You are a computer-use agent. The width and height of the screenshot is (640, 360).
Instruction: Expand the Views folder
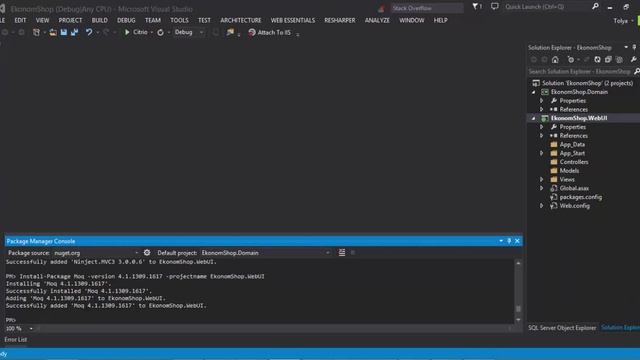coord(542,180)
